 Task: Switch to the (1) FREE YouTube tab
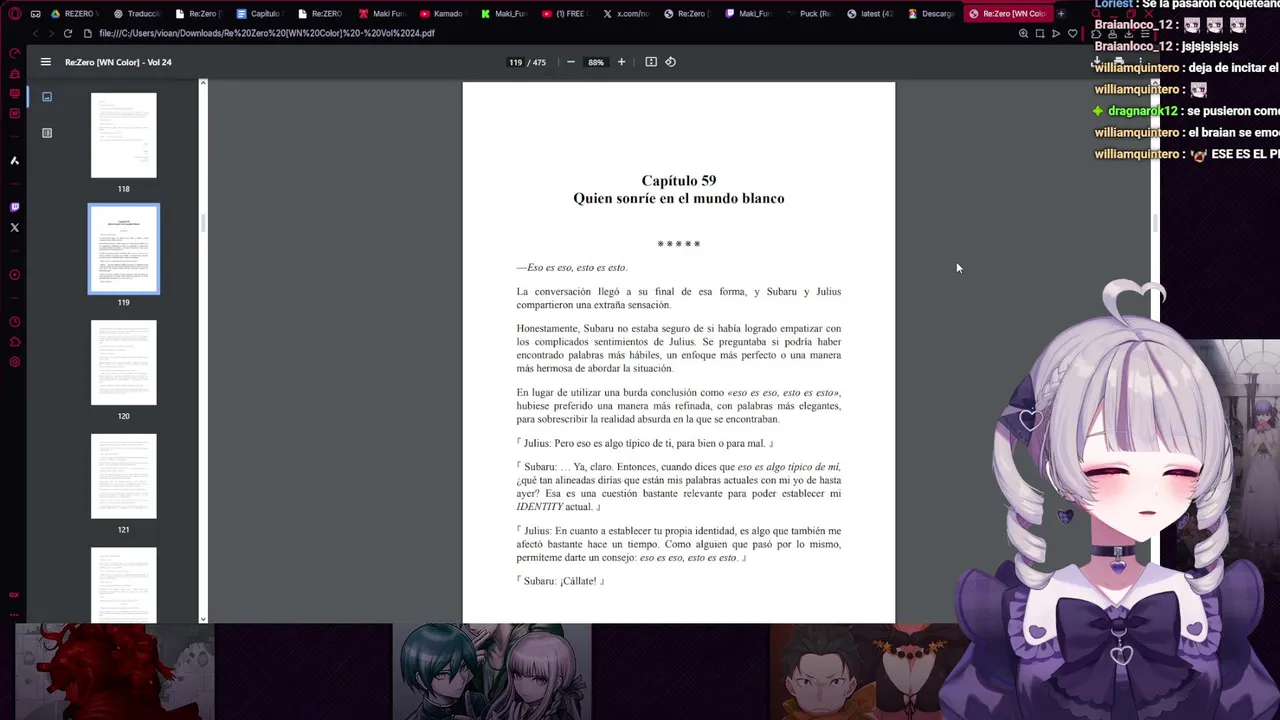tap(565, 14)
